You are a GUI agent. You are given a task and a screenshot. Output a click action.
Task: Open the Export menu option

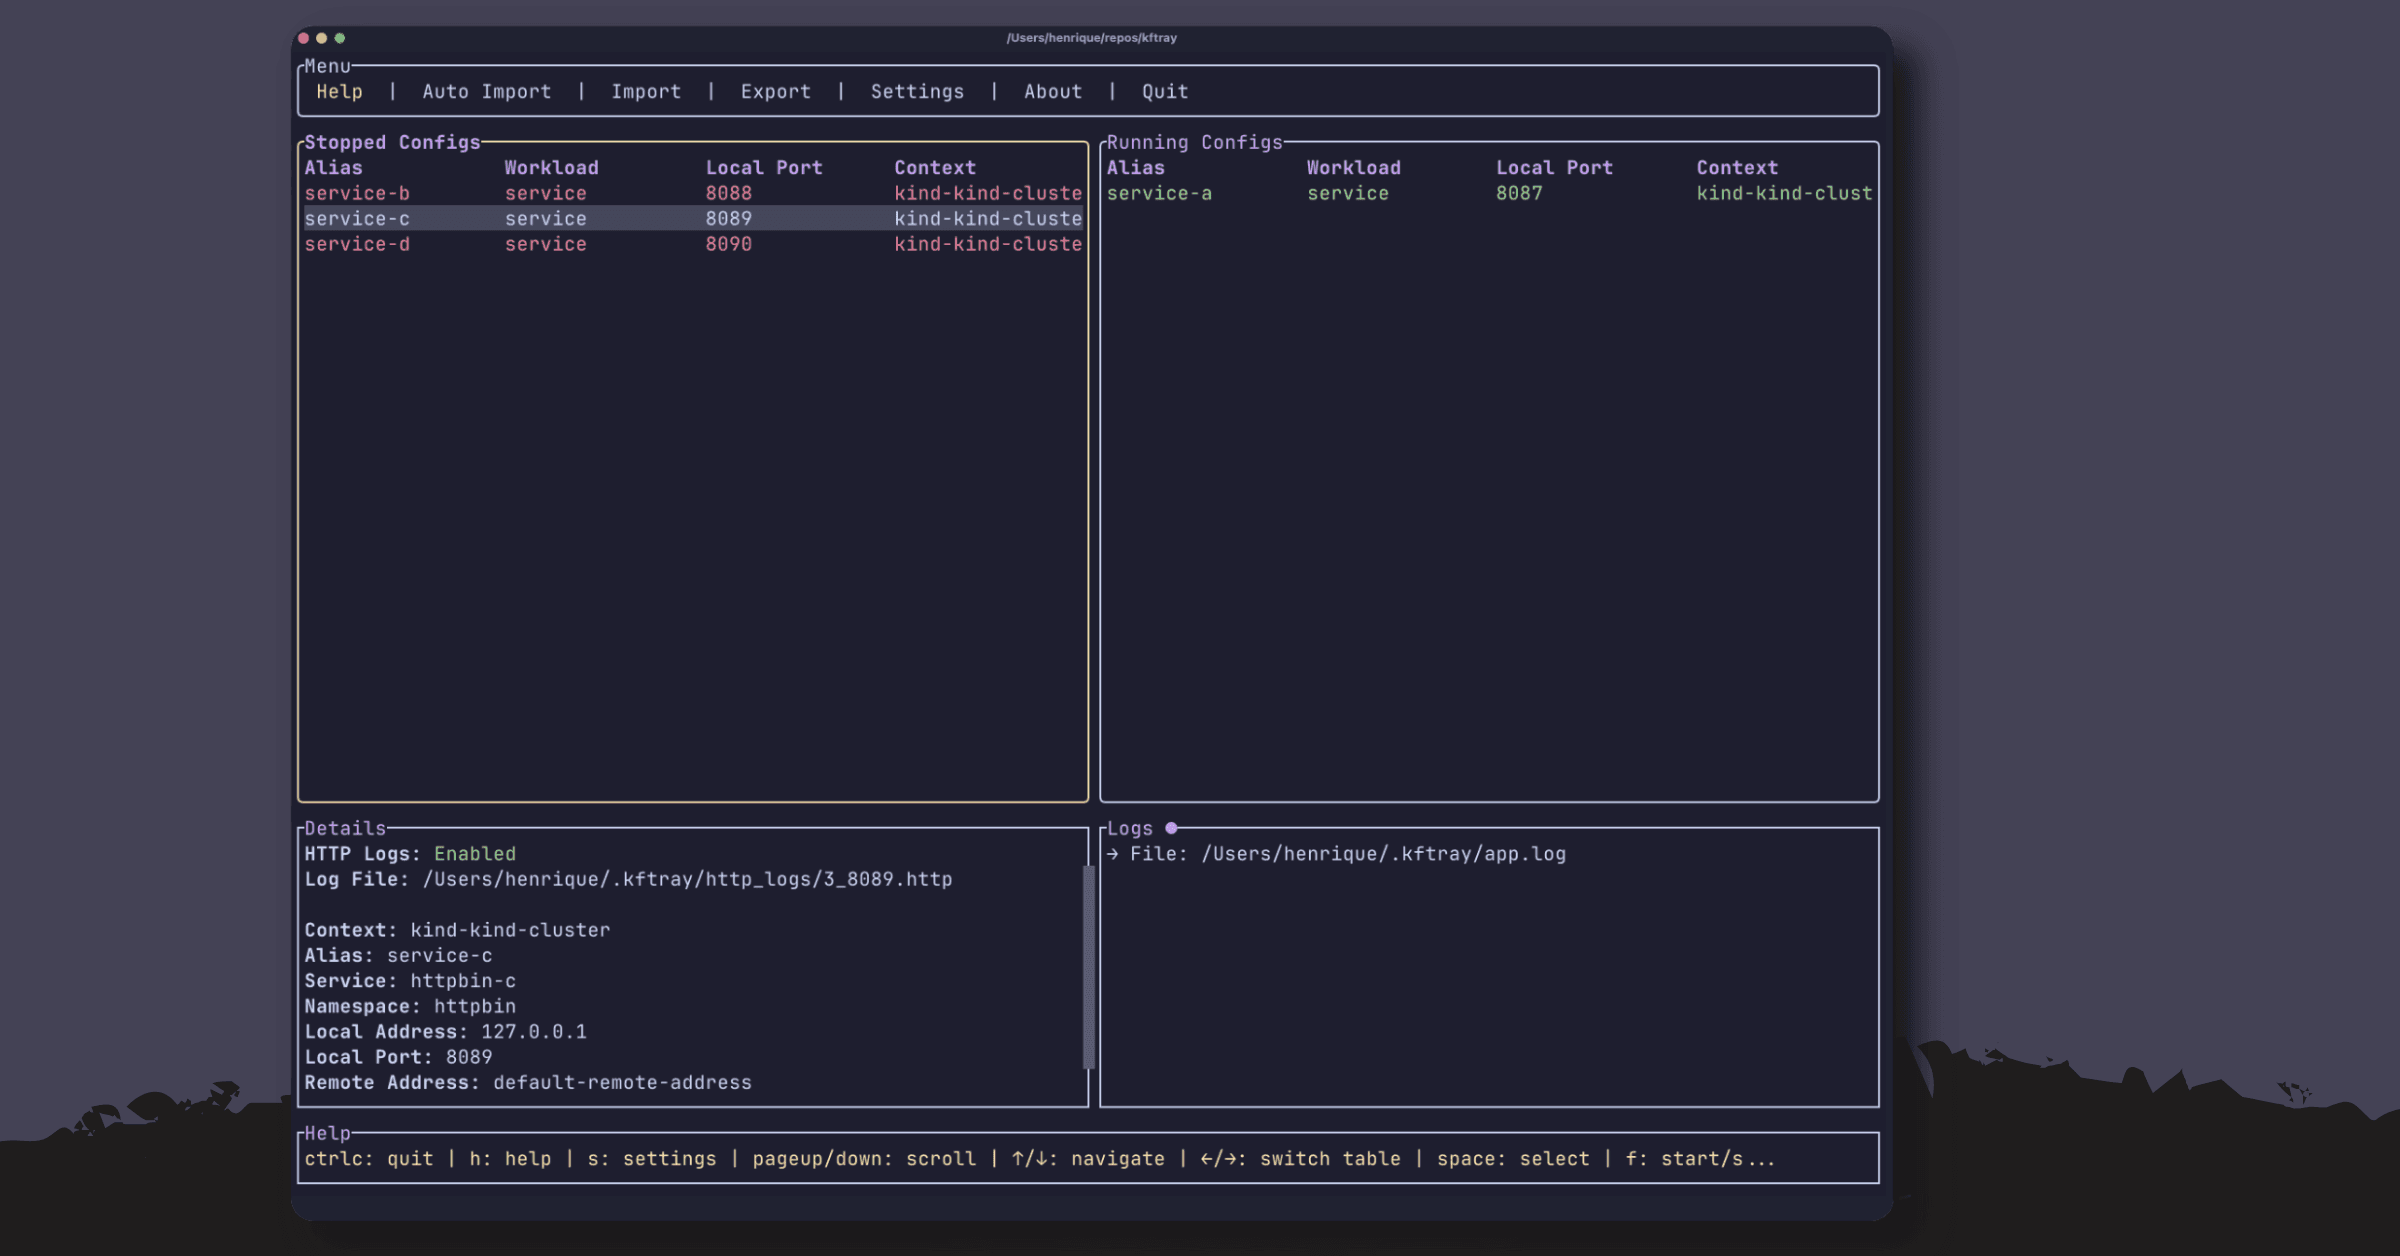coord(775,91)
